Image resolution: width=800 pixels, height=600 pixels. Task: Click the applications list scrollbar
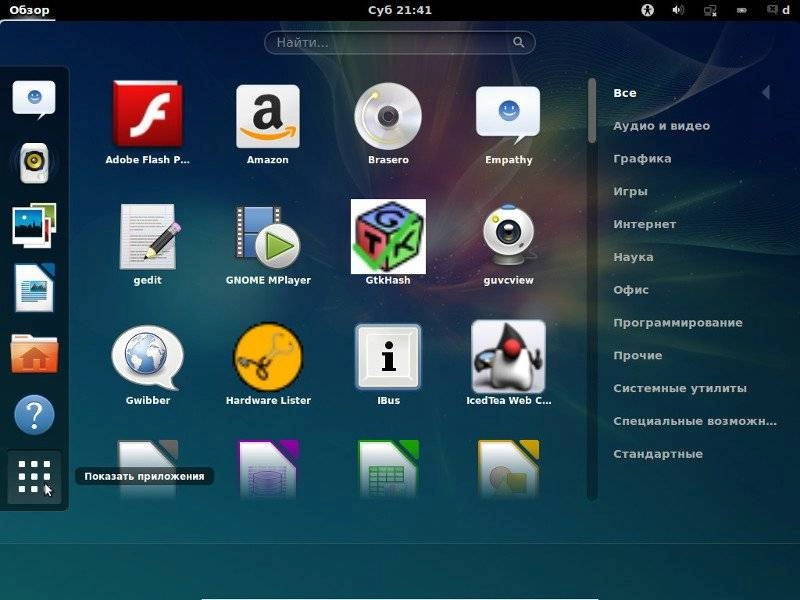click(592, 289)
